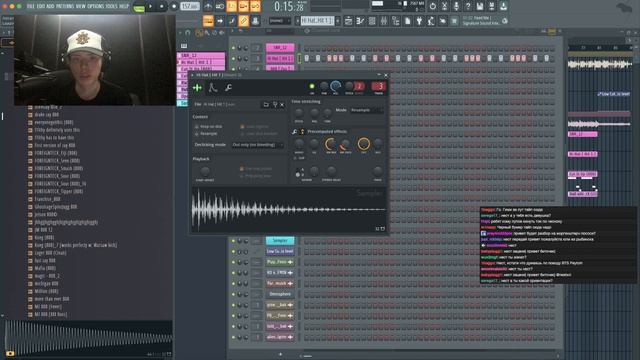Toggle the metronome icon
Screen dimensions: 640x360
click(208, 7)
